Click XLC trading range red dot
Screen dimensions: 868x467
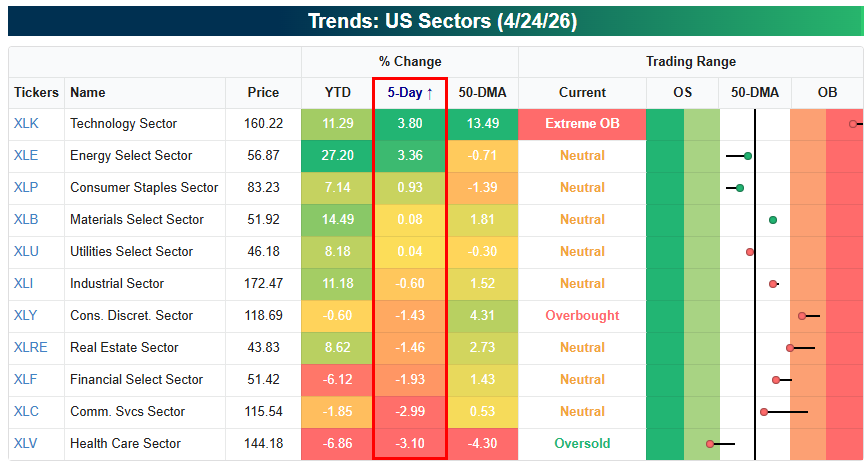click(764, 411)
